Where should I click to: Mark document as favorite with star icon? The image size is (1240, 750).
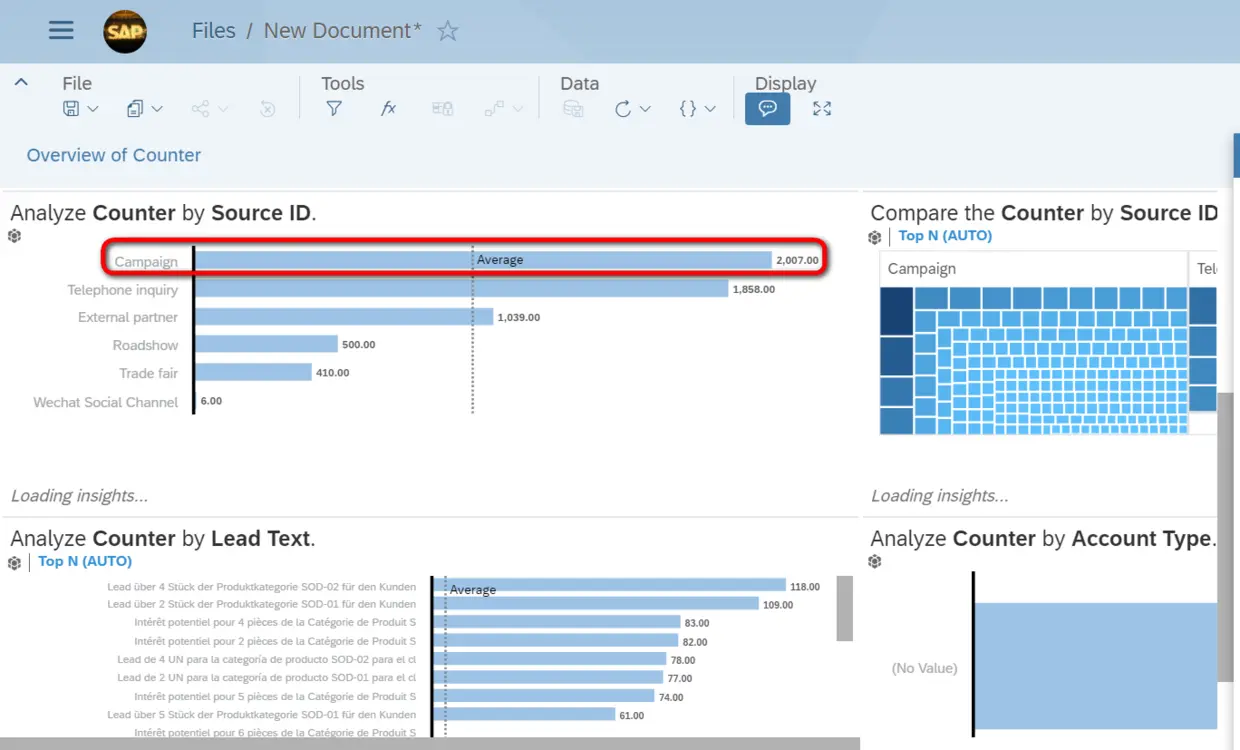click(x=448, y=31)
